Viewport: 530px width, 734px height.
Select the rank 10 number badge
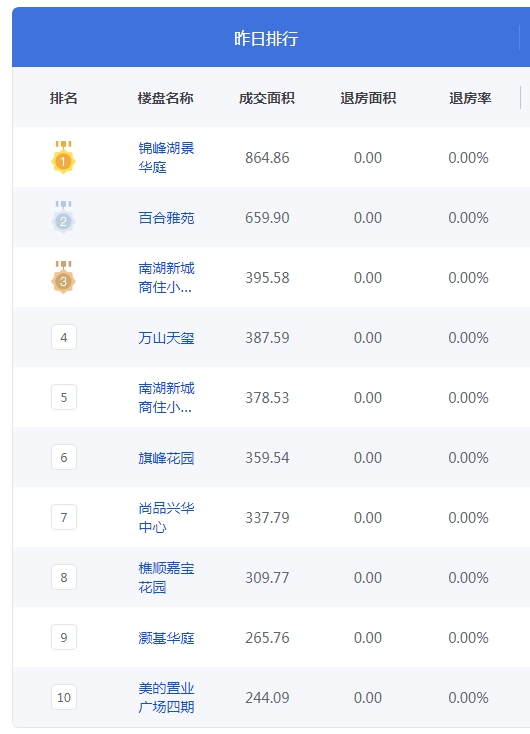64,697
